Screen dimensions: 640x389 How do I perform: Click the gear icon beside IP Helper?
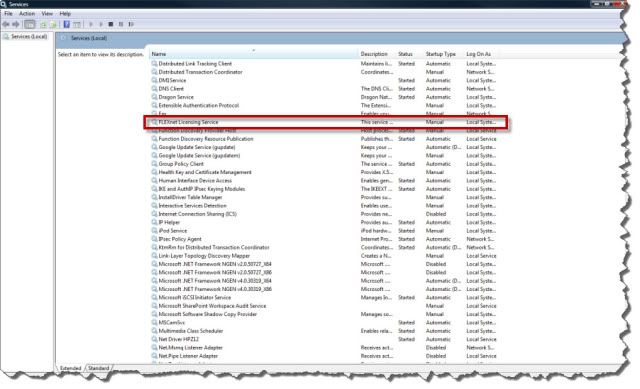[x=154, y=222]
